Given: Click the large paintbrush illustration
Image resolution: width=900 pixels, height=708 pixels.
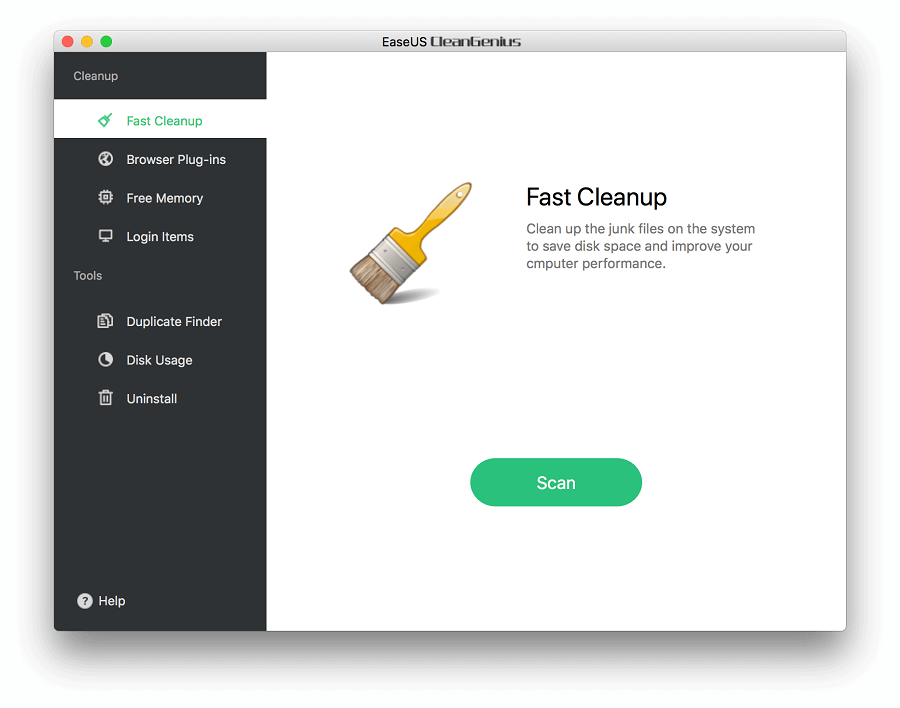Looking at the screenshot, I should coord(411,243).
